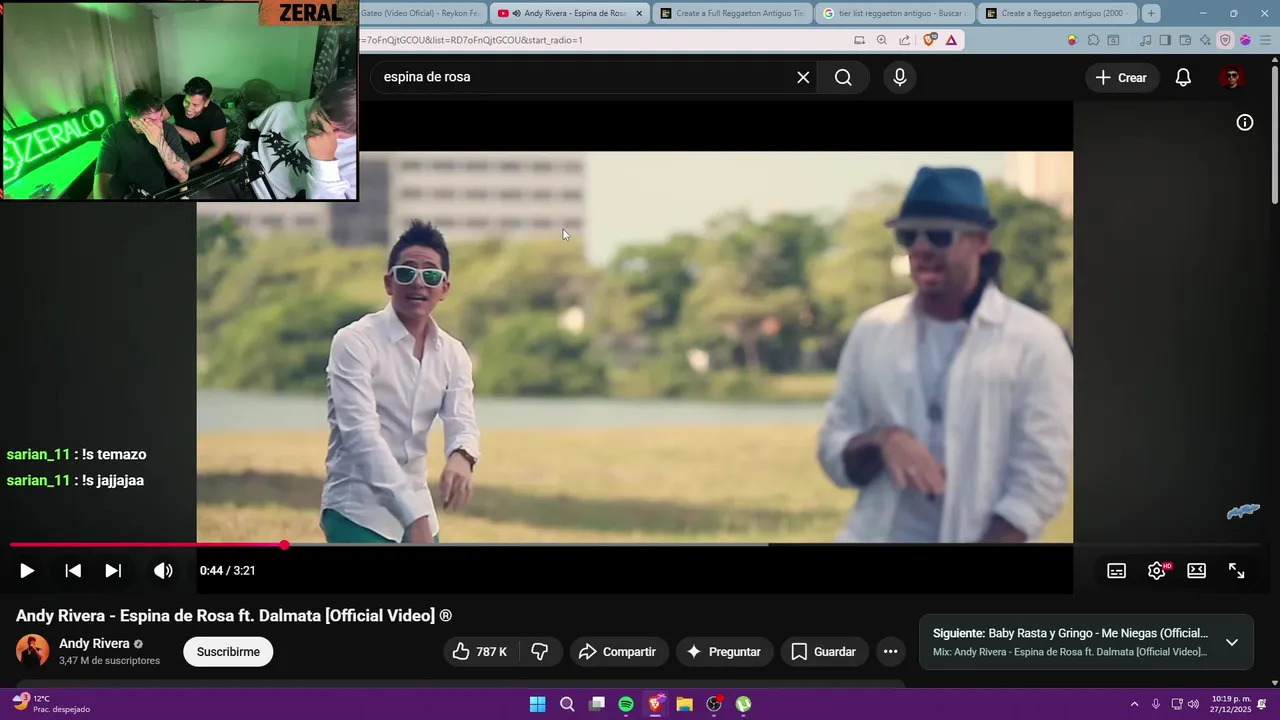This screenshot has height=720, width=1280.
Task: Click the magnifier search button
Action: 843,77
